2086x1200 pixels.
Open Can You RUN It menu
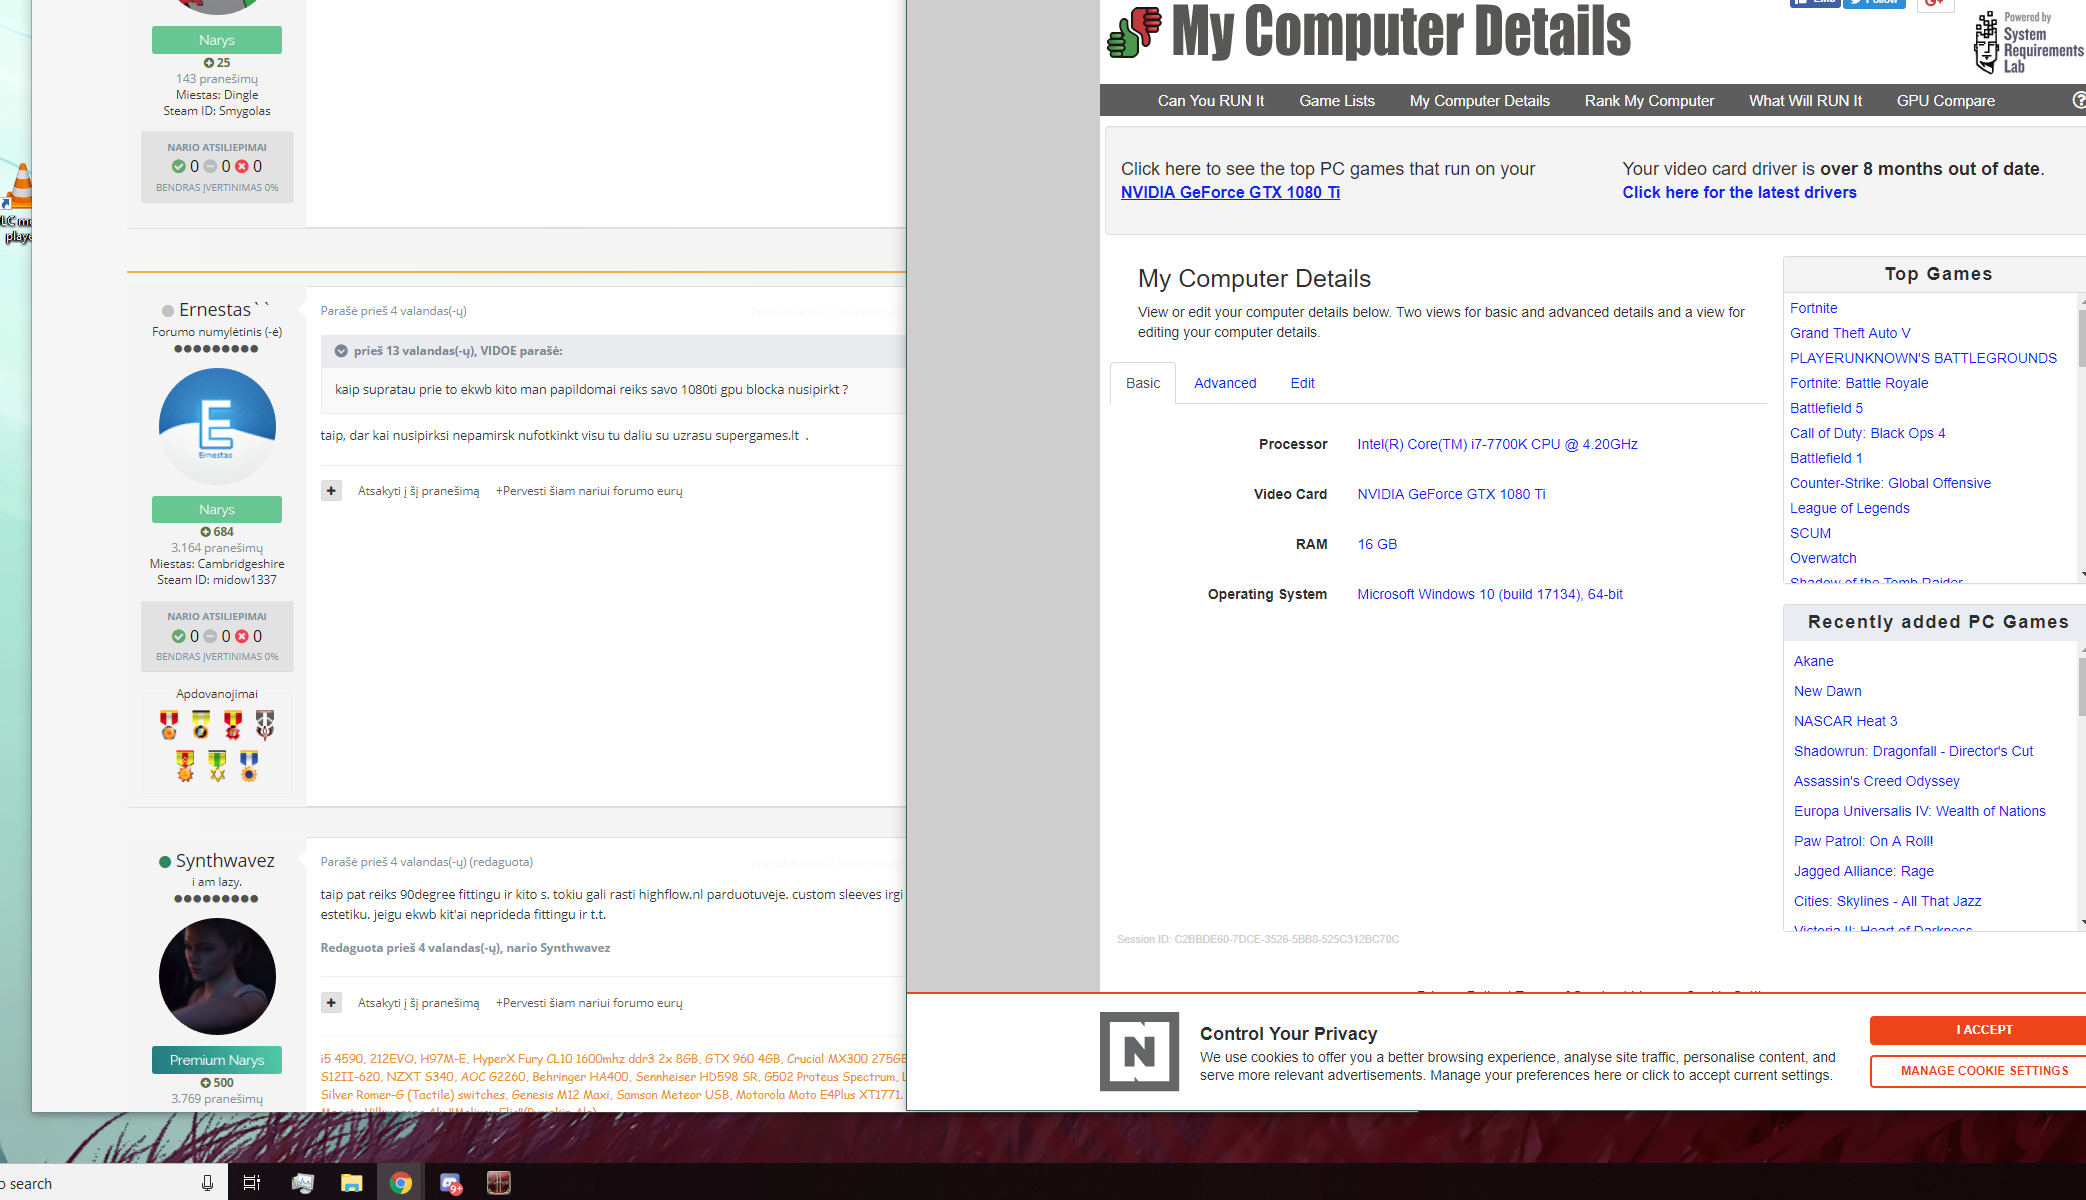(x=1210, y=100)
